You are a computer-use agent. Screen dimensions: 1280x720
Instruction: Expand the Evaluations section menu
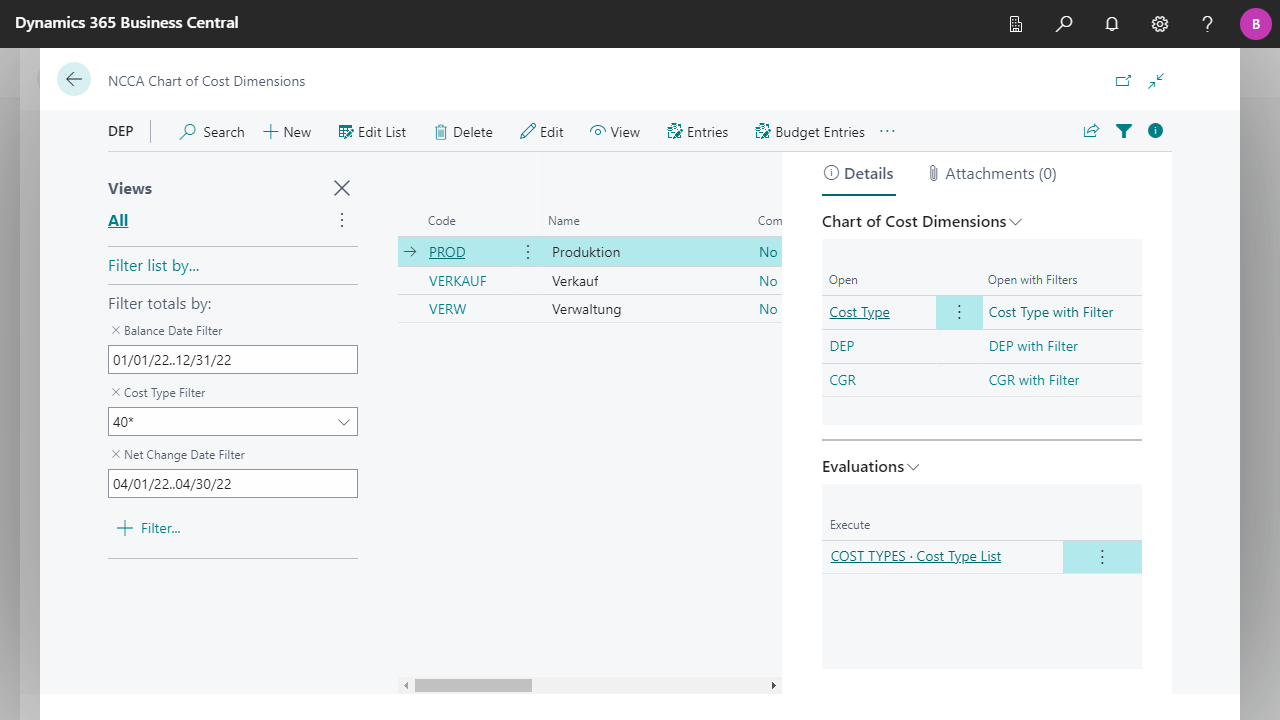(913, 467)
